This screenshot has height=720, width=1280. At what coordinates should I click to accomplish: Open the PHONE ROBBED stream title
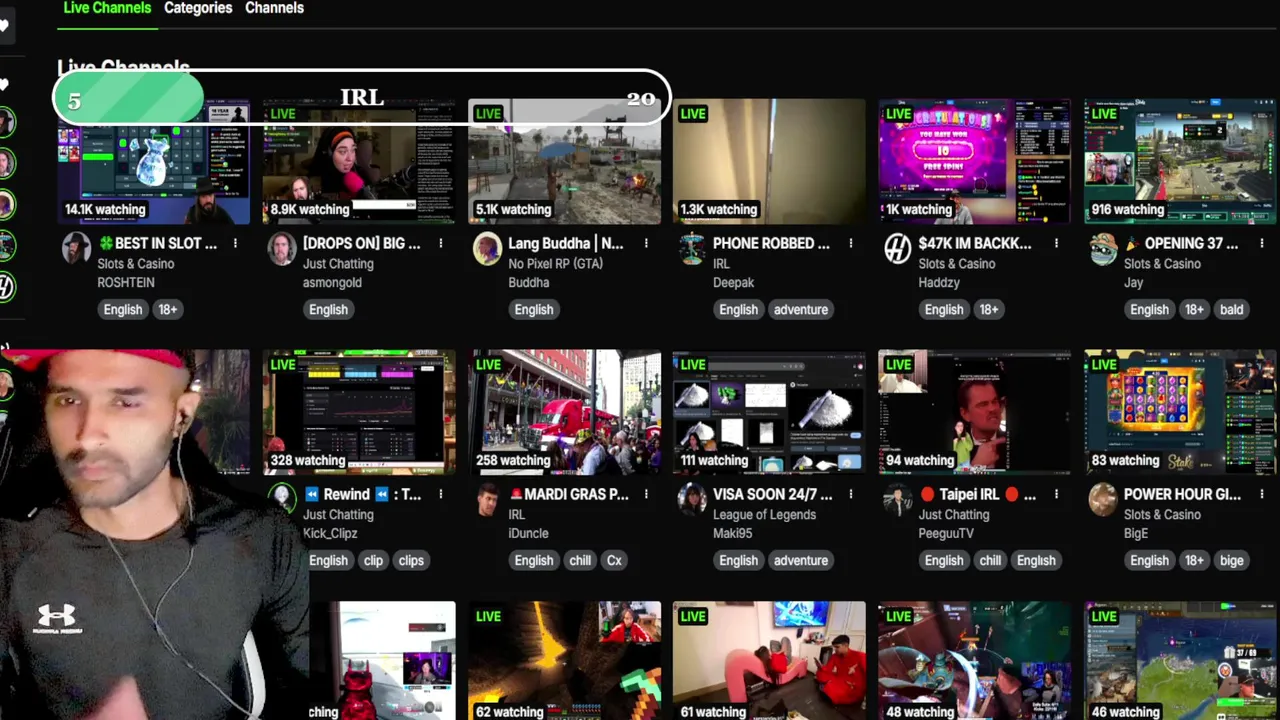[771, 243]
